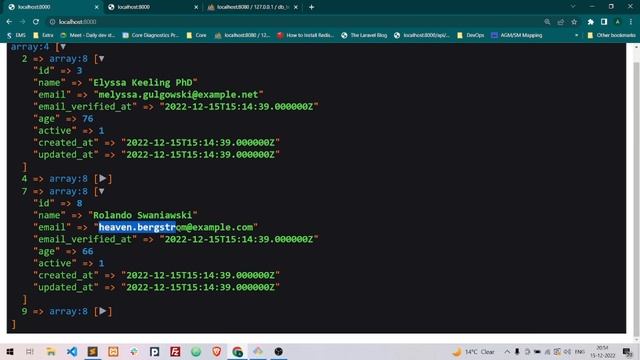Open the localhost:8000/api bookmark

click(422, 36)
